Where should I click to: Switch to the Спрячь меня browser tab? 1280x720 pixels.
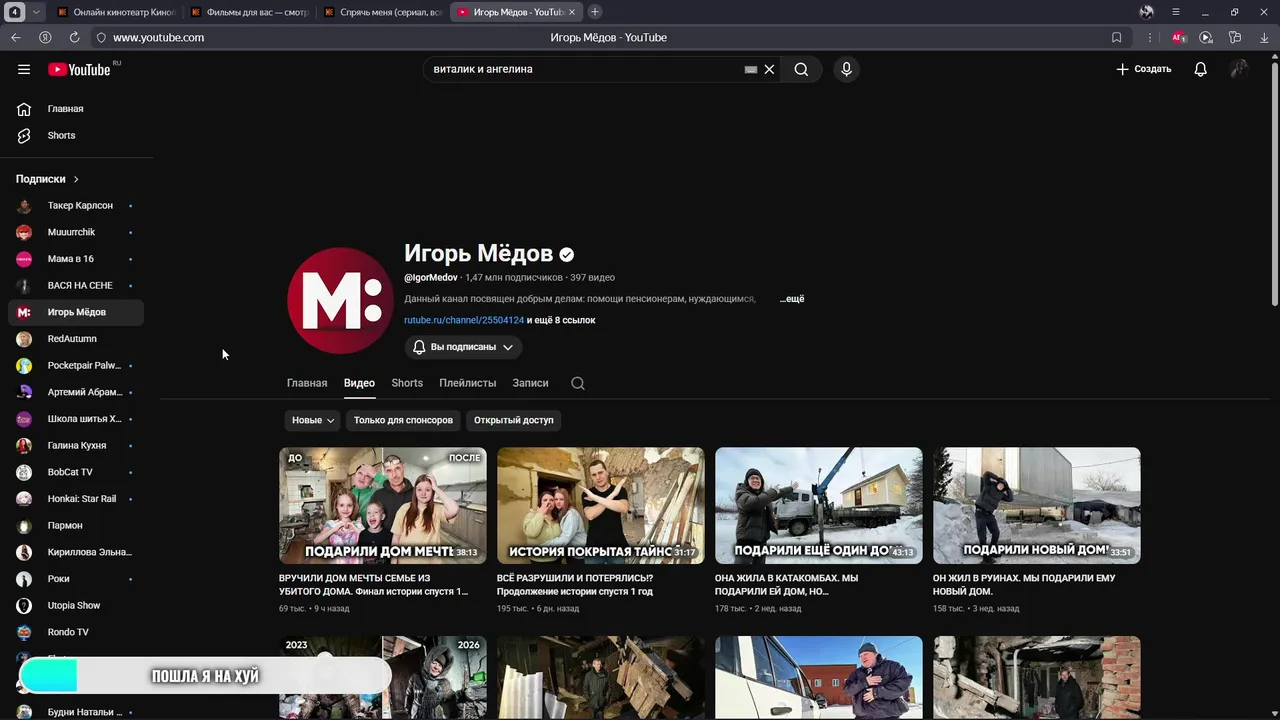(x=382, y=12)
